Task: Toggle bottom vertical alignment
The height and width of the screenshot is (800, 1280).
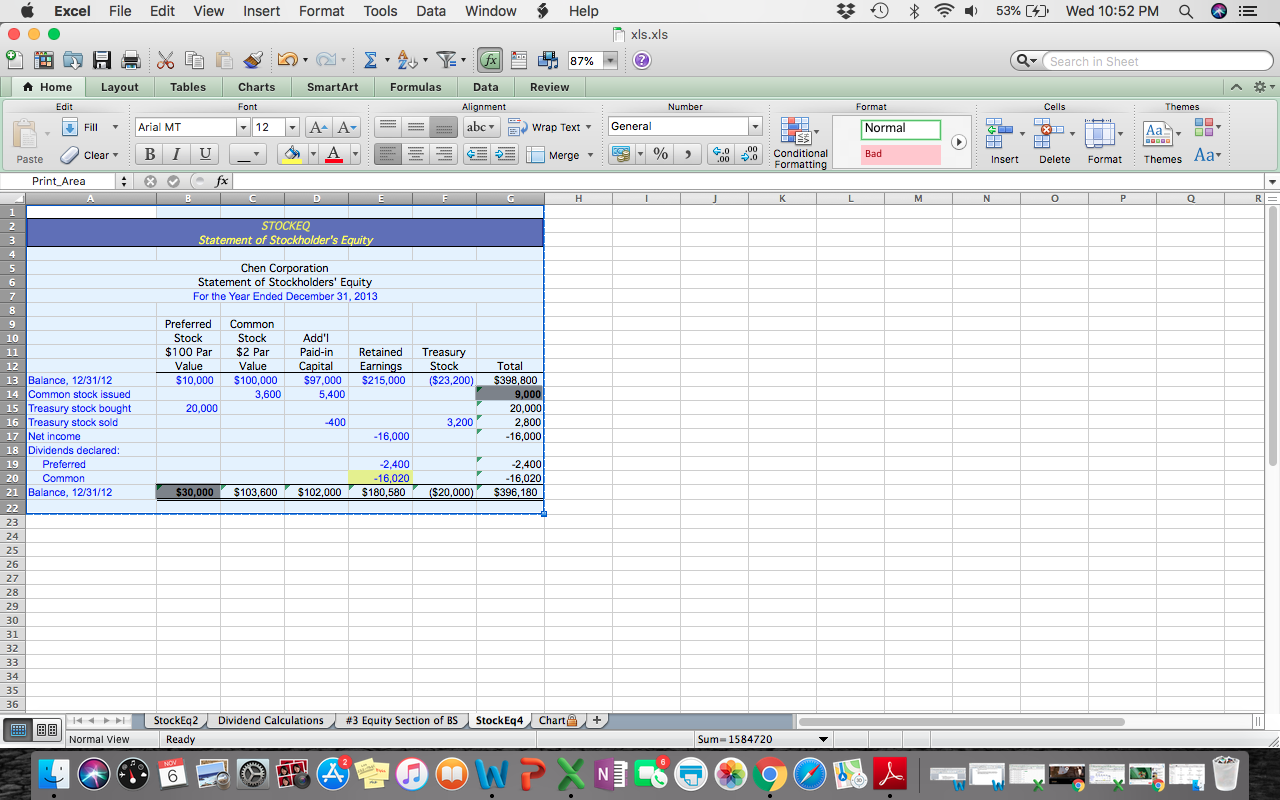Action: pos(444,127)
